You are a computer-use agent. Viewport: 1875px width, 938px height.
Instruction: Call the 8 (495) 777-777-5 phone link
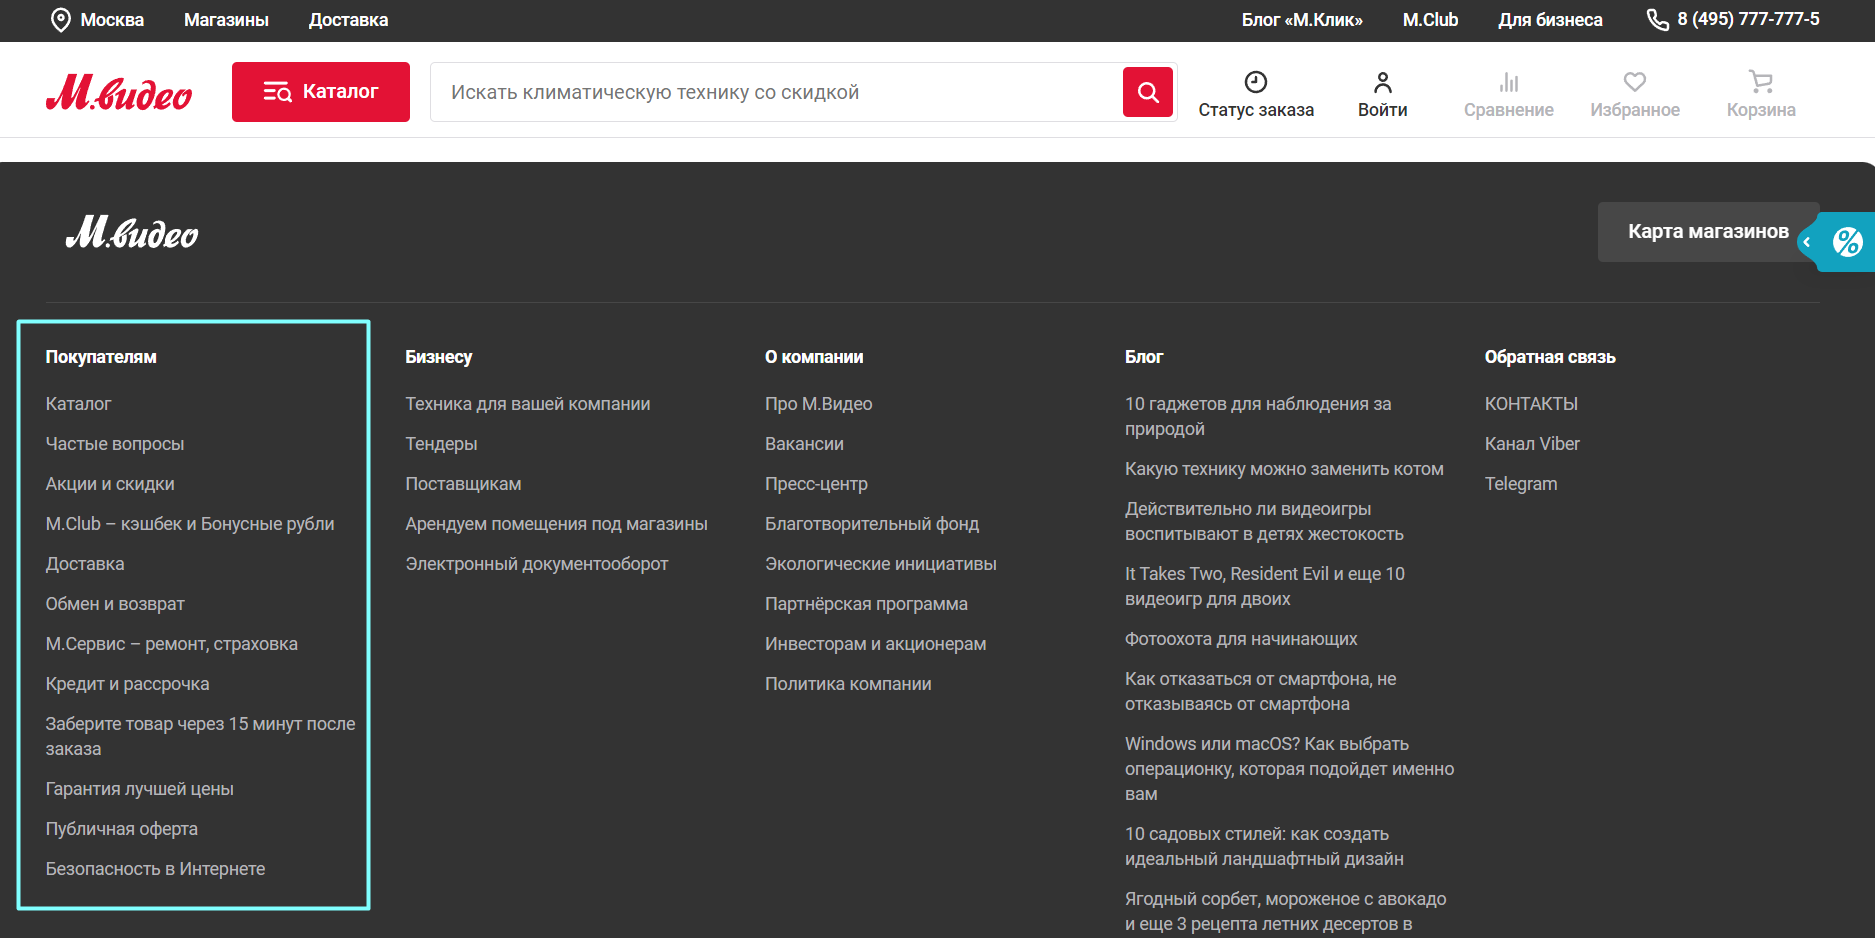pos(1748,19)
